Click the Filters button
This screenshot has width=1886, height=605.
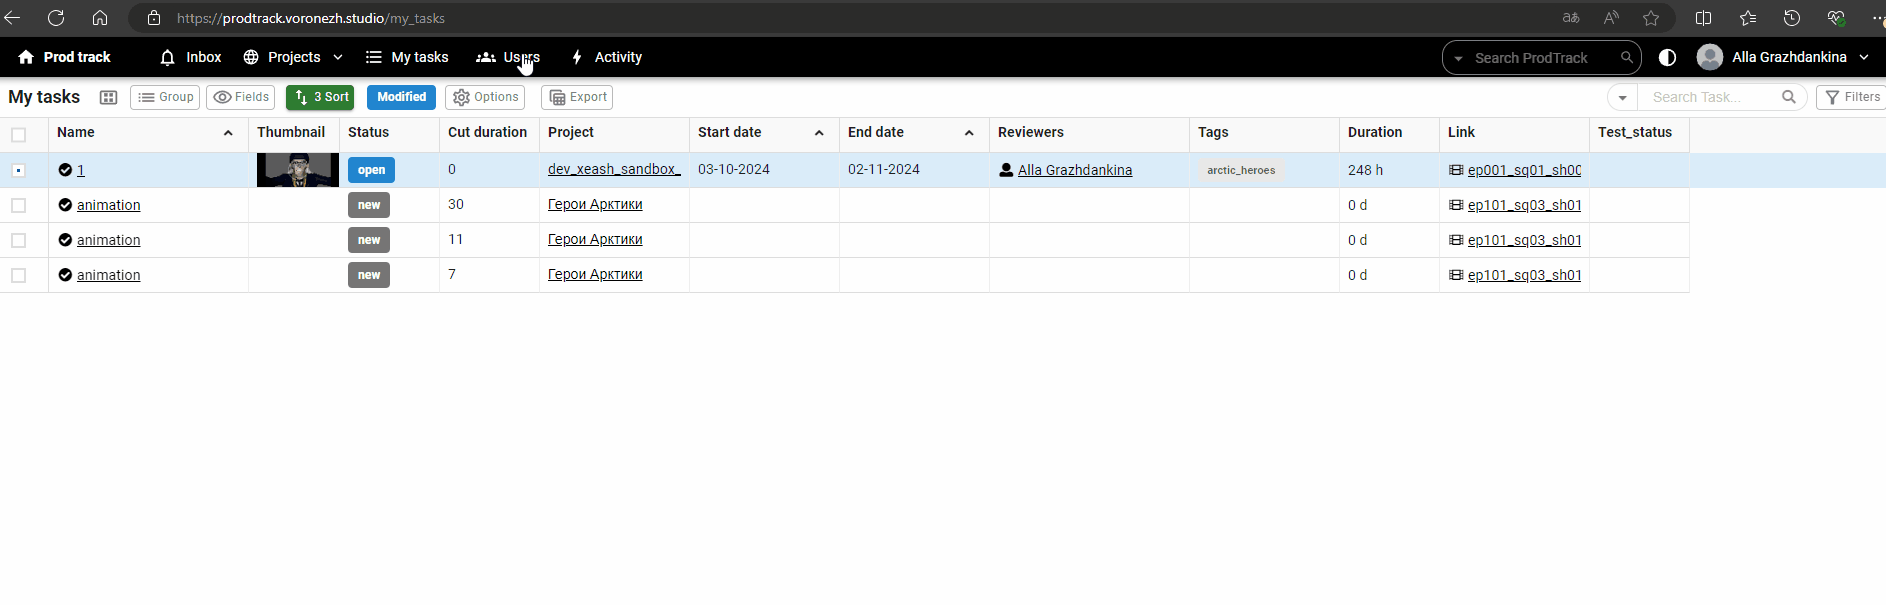point(1852,97)
